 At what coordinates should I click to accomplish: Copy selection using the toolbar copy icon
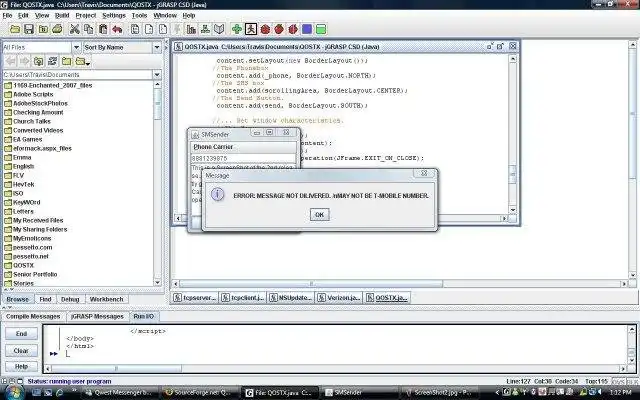tap(89, 29)
